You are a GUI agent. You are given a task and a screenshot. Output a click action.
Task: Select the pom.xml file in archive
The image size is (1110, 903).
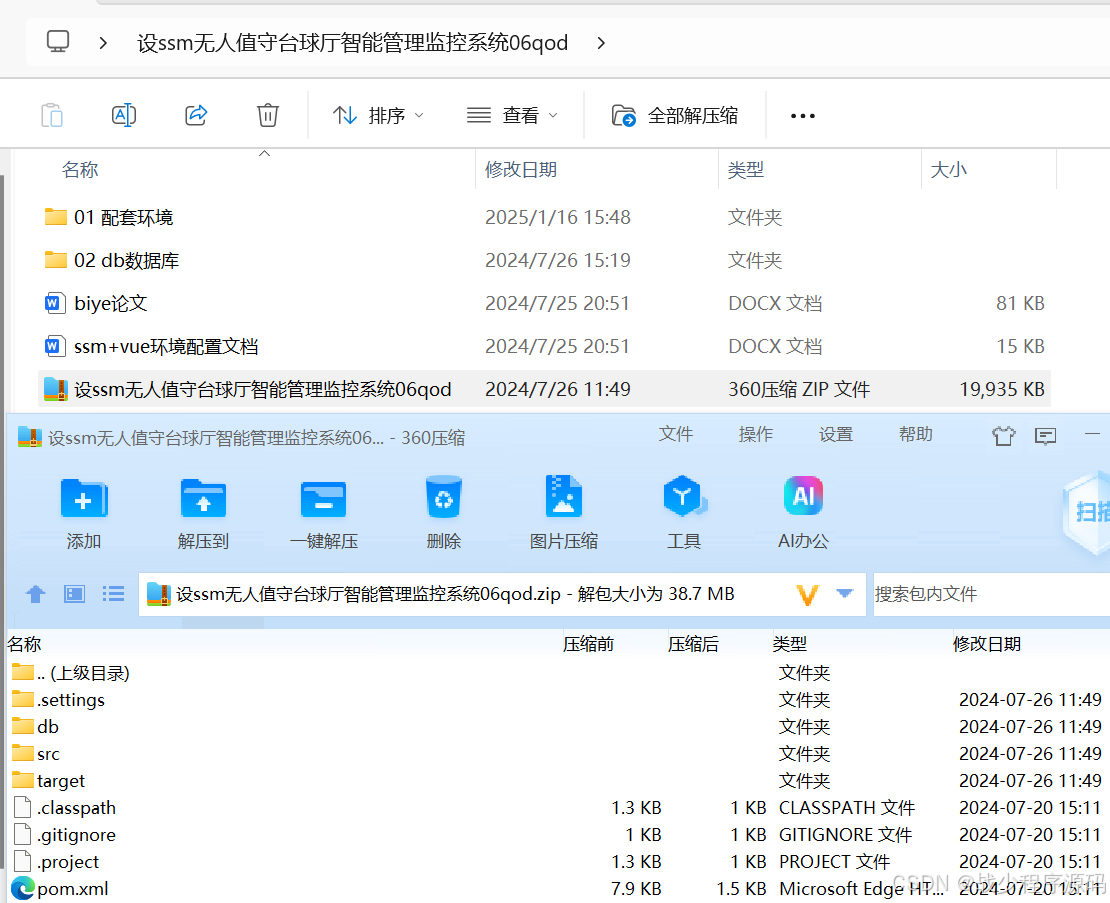click(60, 889)
